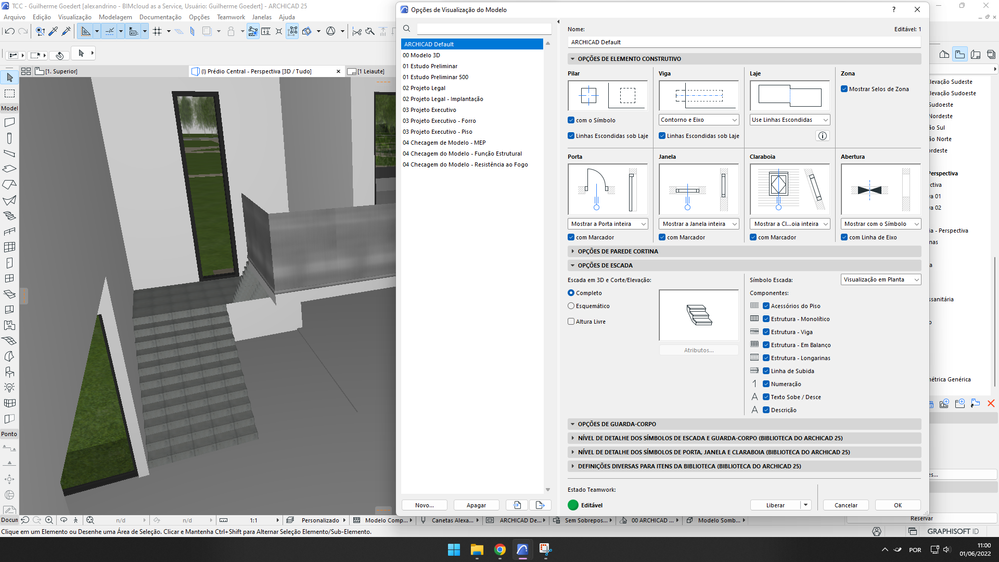
Task: Select the Wall tool in the toolbox
Action: click(x=9, y=123)
